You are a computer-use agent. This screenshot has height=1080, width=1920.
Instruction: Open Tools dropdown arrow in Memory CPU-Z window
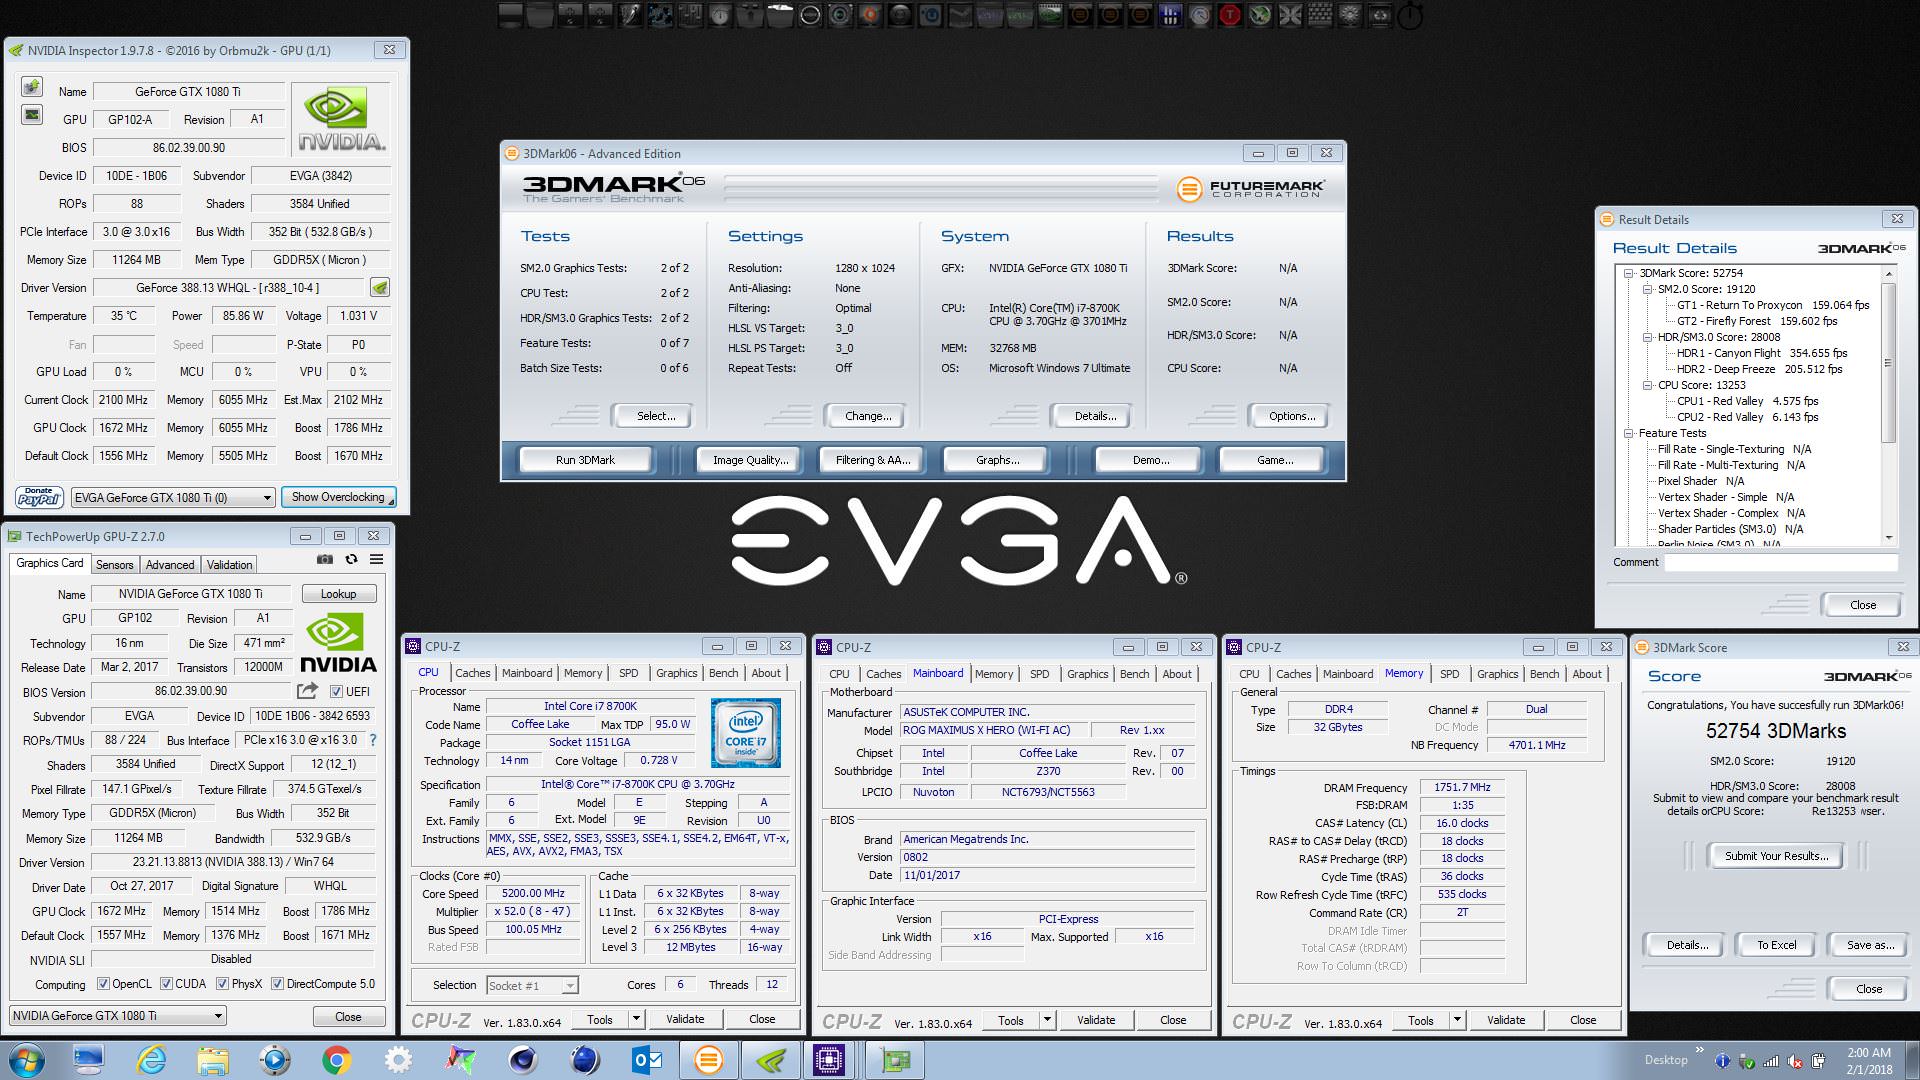[x=1457, y=1020]
